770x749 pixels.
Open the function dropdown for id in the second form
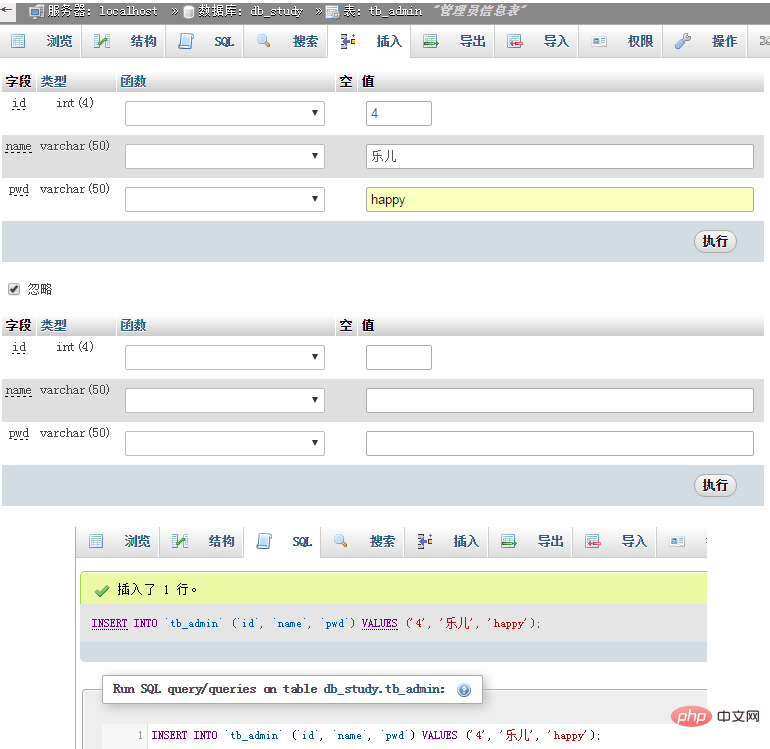[225, 358]
